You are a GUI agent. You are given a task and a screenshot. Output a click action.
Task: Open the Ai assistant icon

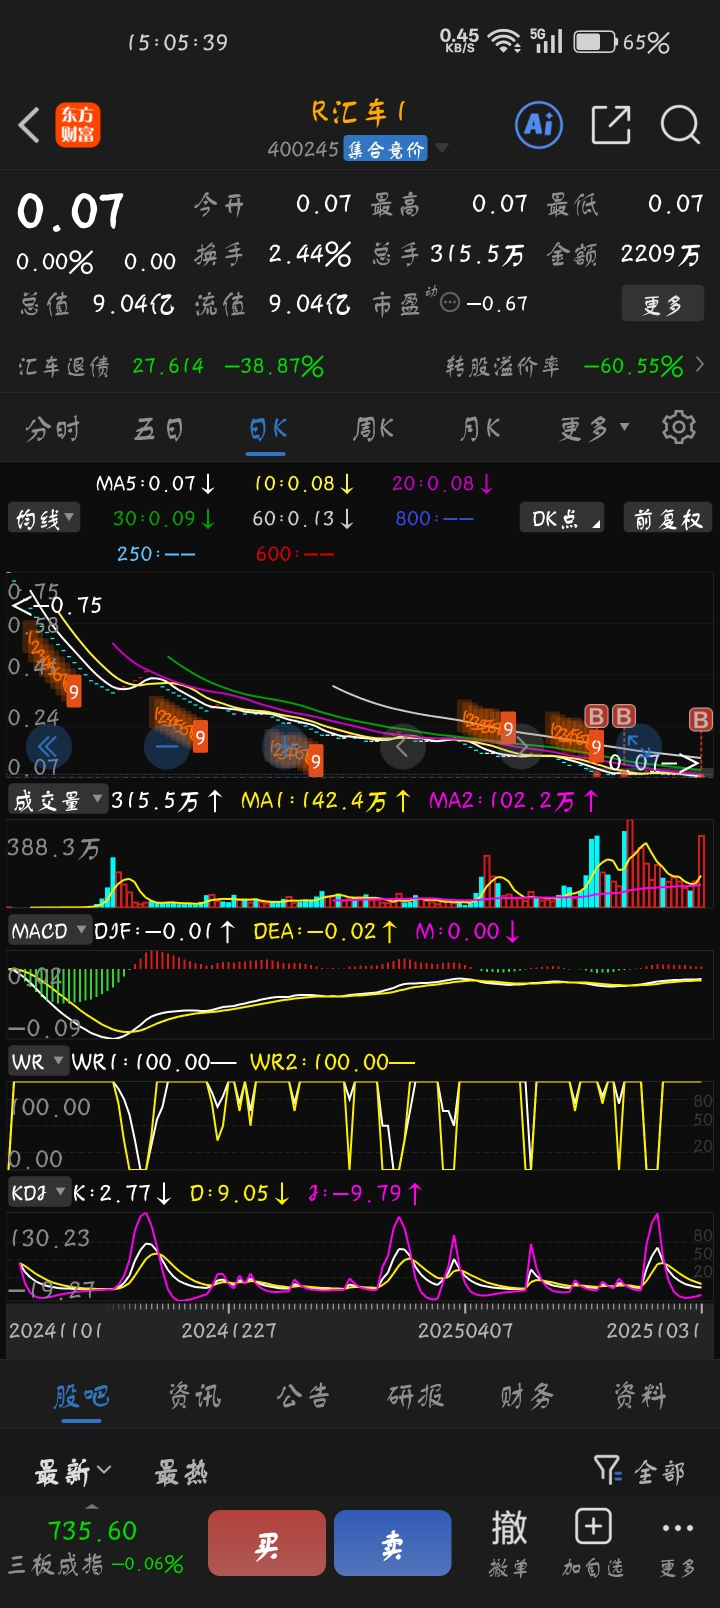coord(539,125)
